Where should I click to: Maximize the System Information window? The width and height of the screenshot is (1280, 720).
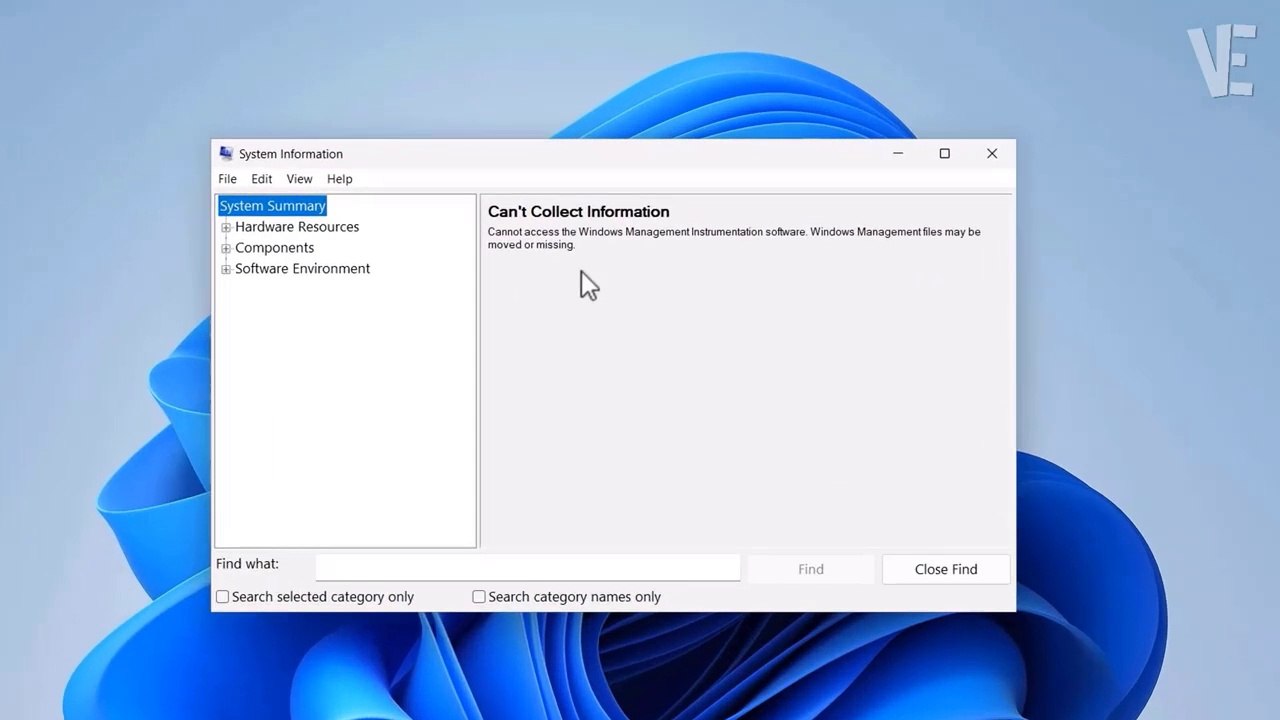(x=944, y=153)
